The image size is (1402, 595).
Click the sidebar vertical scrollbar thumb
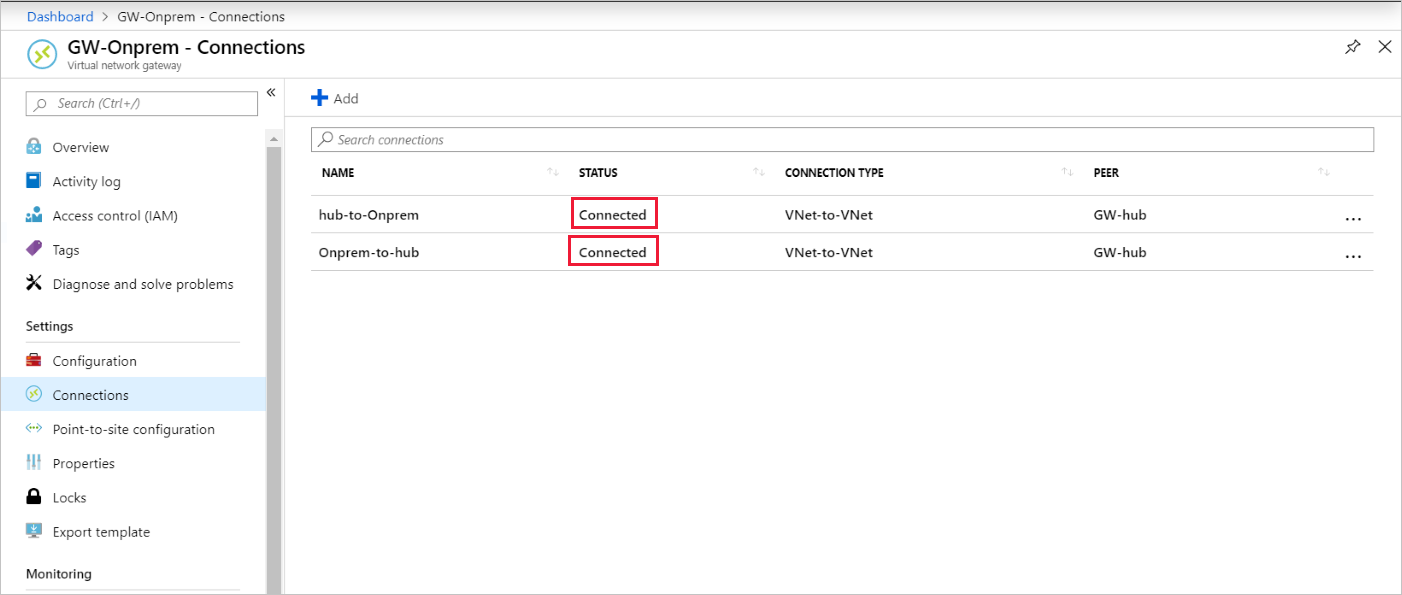point(275,370)
